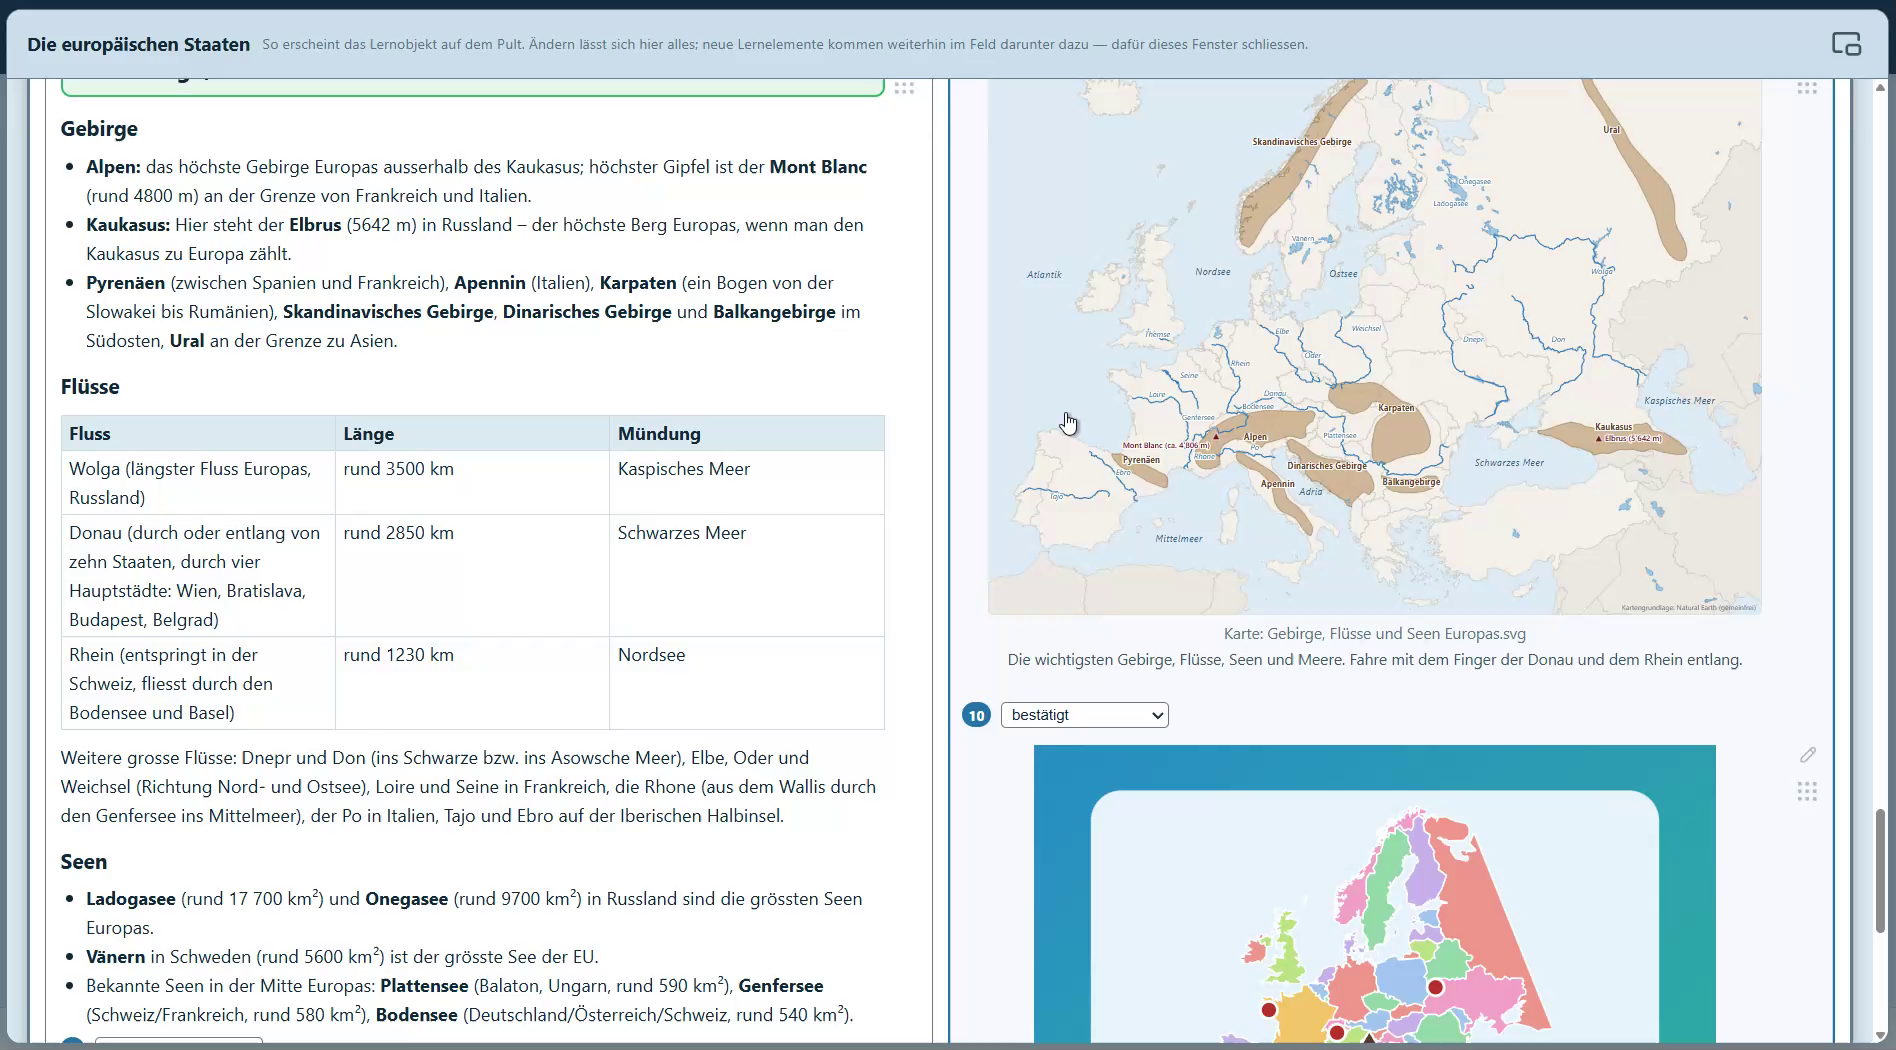The height and width of the screenshot is (1050, 1896).
Task: Click the title 'Die europäischen Staaten'
Action: 139,44
